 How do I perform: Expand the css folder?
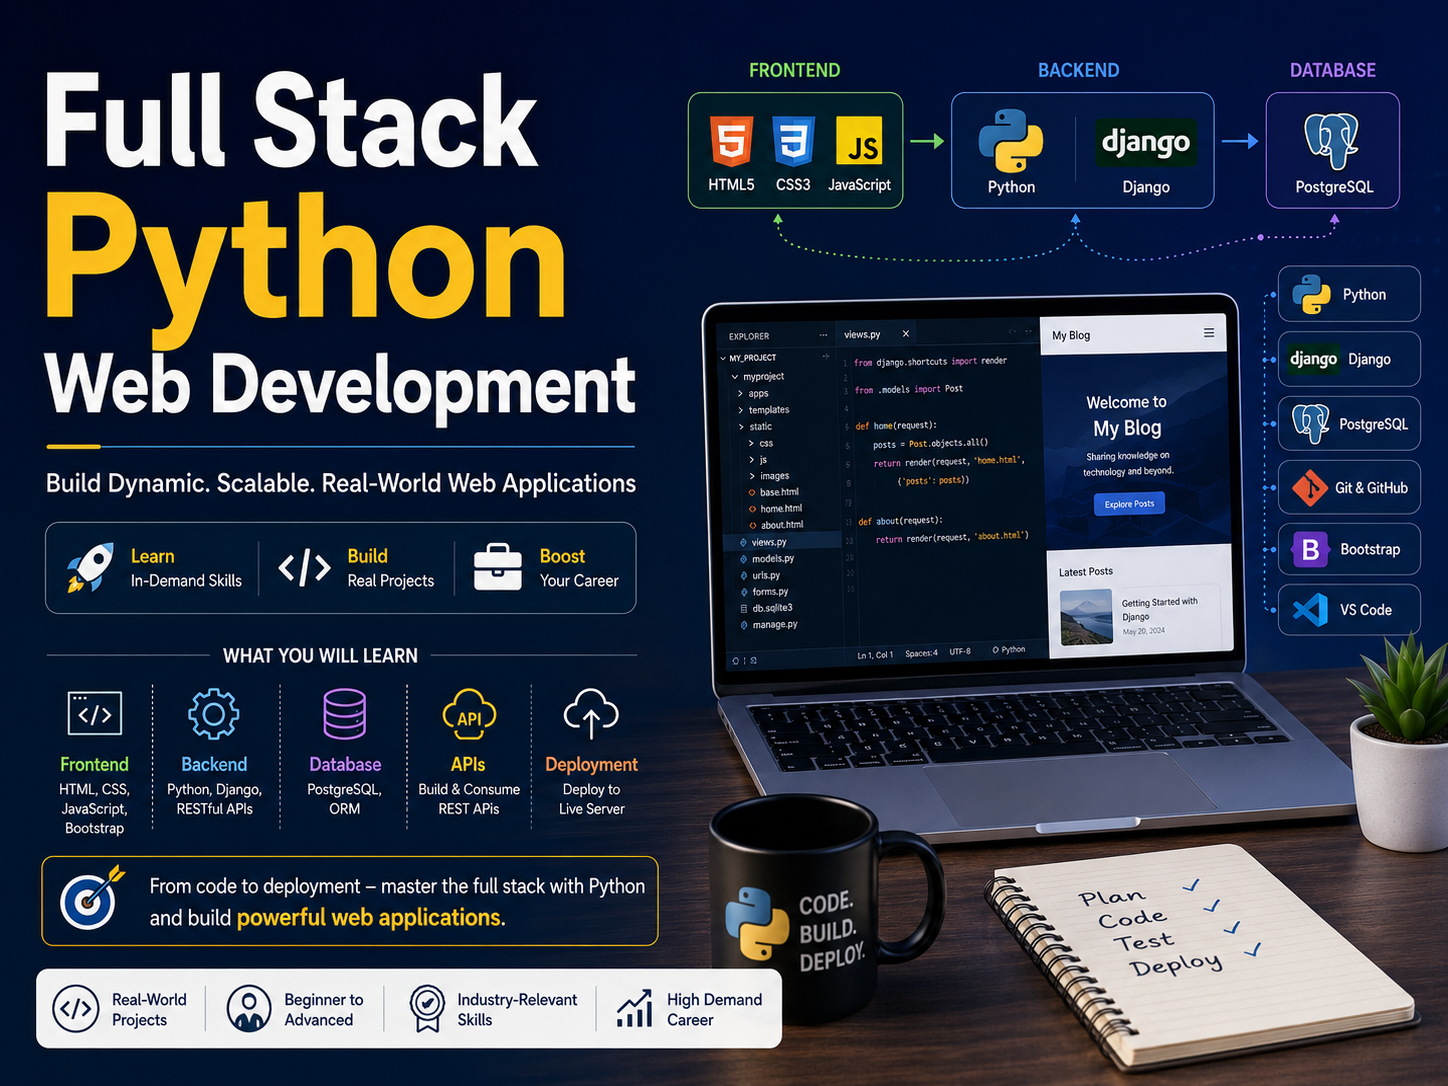pos(752,443)
